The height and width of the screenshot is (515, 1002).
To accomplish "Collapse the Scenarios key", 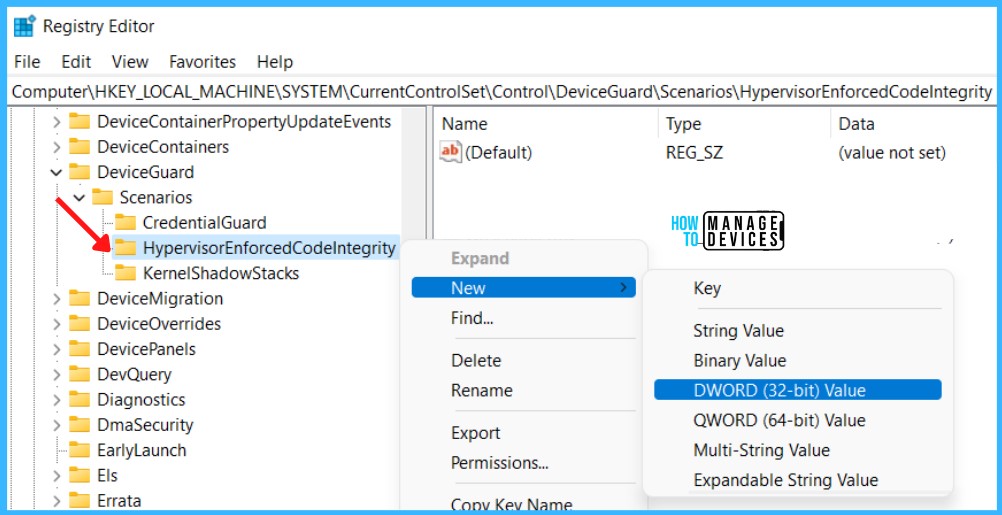I will [x=79, y=197].
